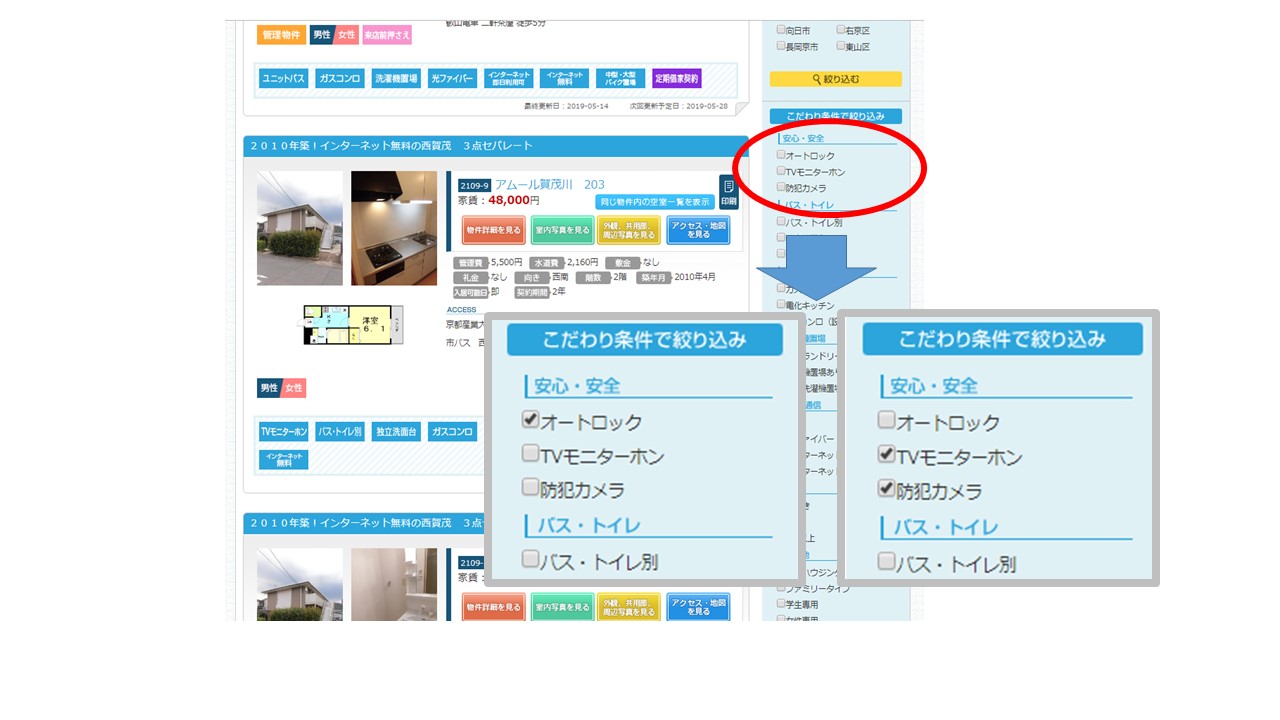Click the orange 管理物件 badge
The width and height of the screenshot is (1280, 720).
point(281,35)
